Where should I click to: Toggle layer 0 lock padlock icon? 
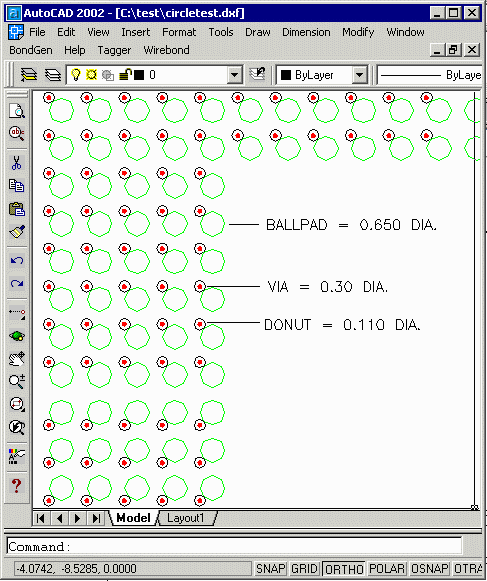click(x=125, y=75)
